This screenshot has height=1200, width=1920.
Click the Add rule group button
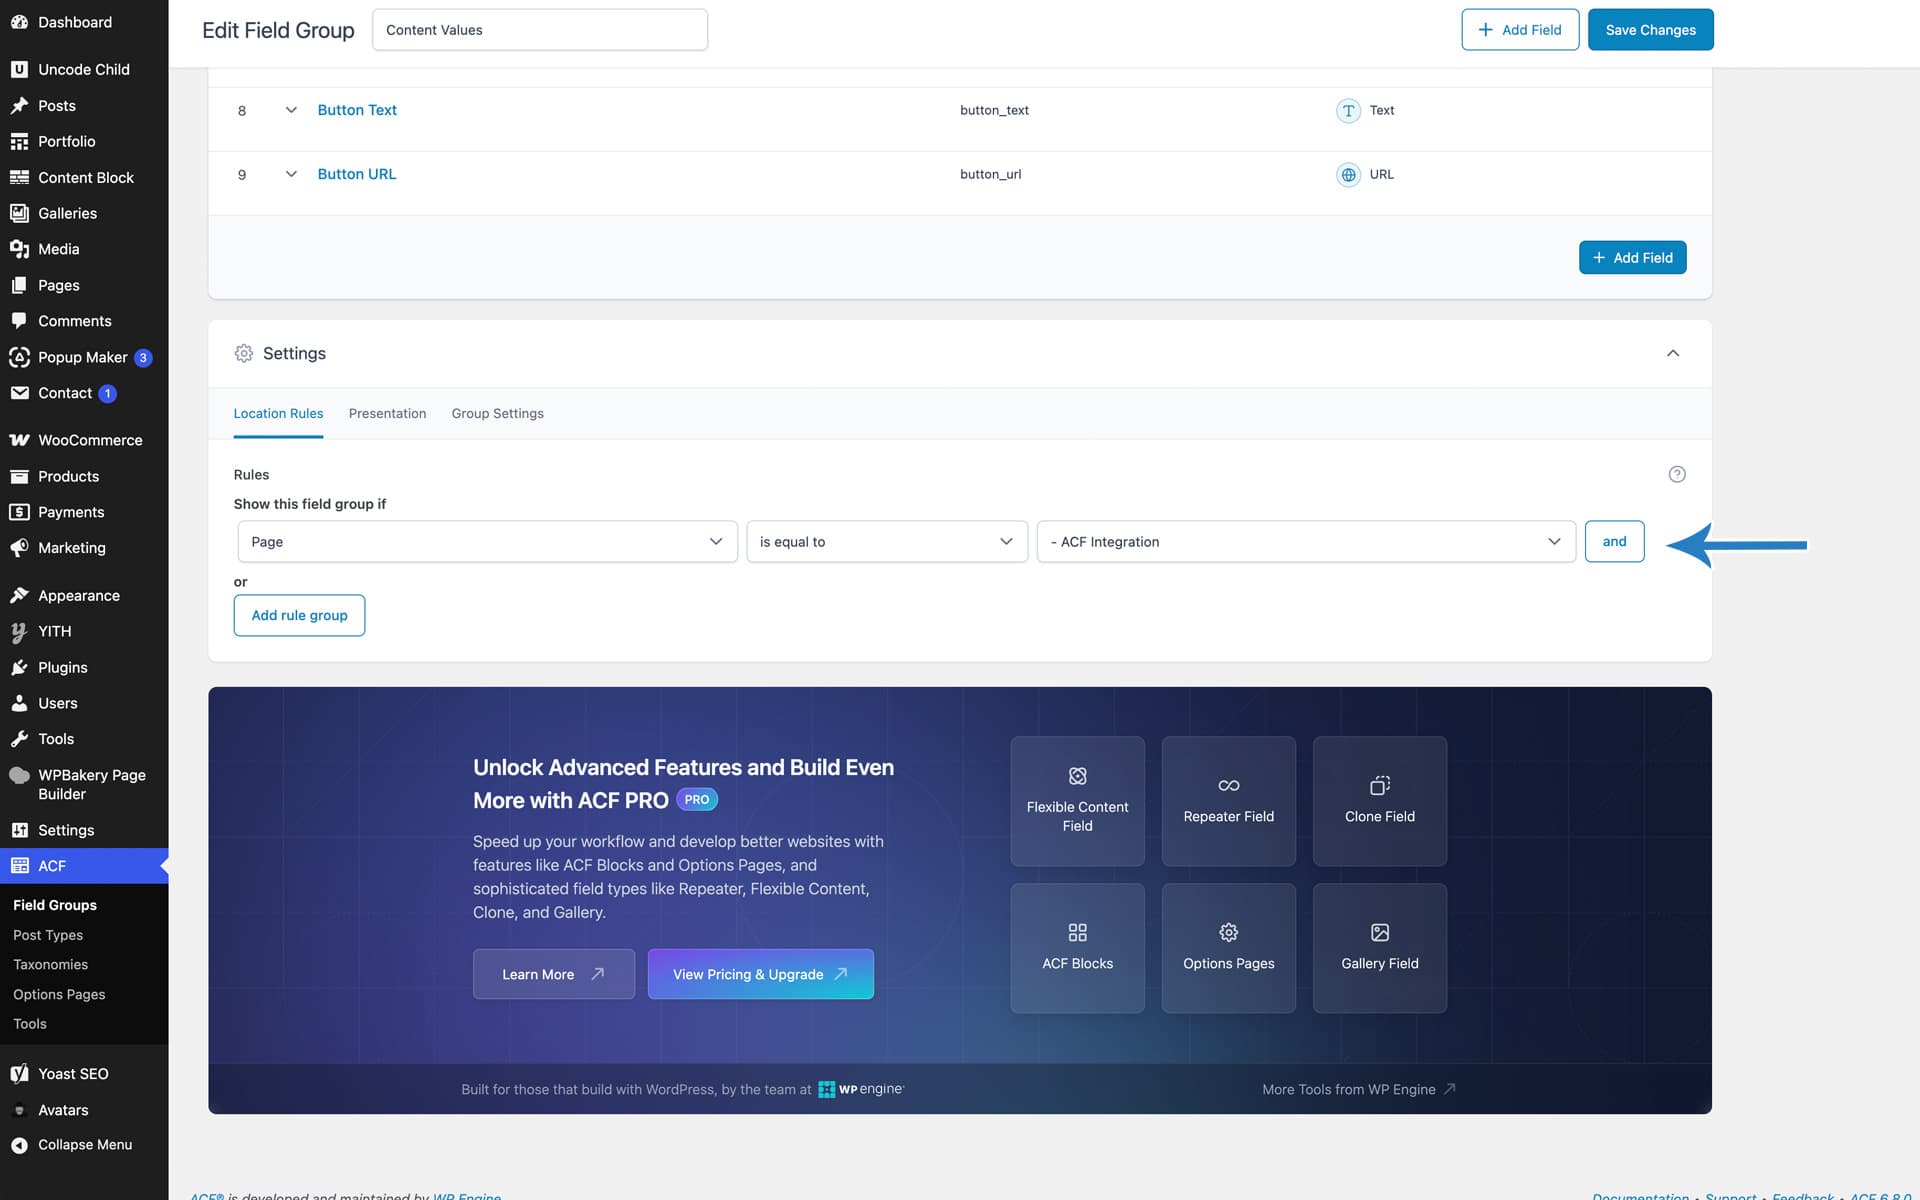[x=299, y=616]
